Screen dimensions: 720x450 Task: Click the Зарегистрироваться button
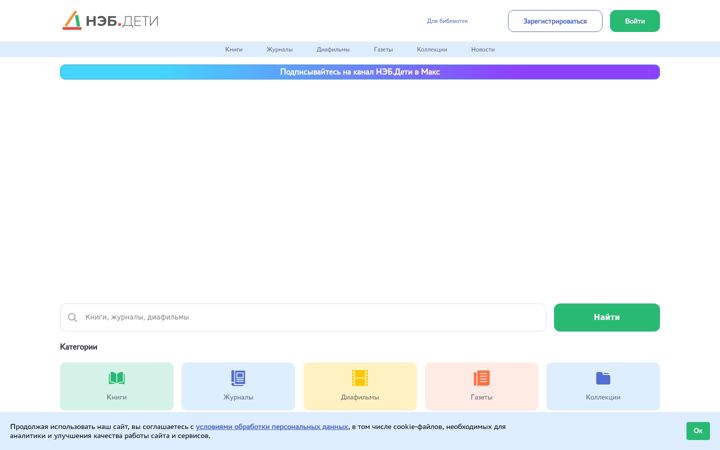click(x=555, y=21)
